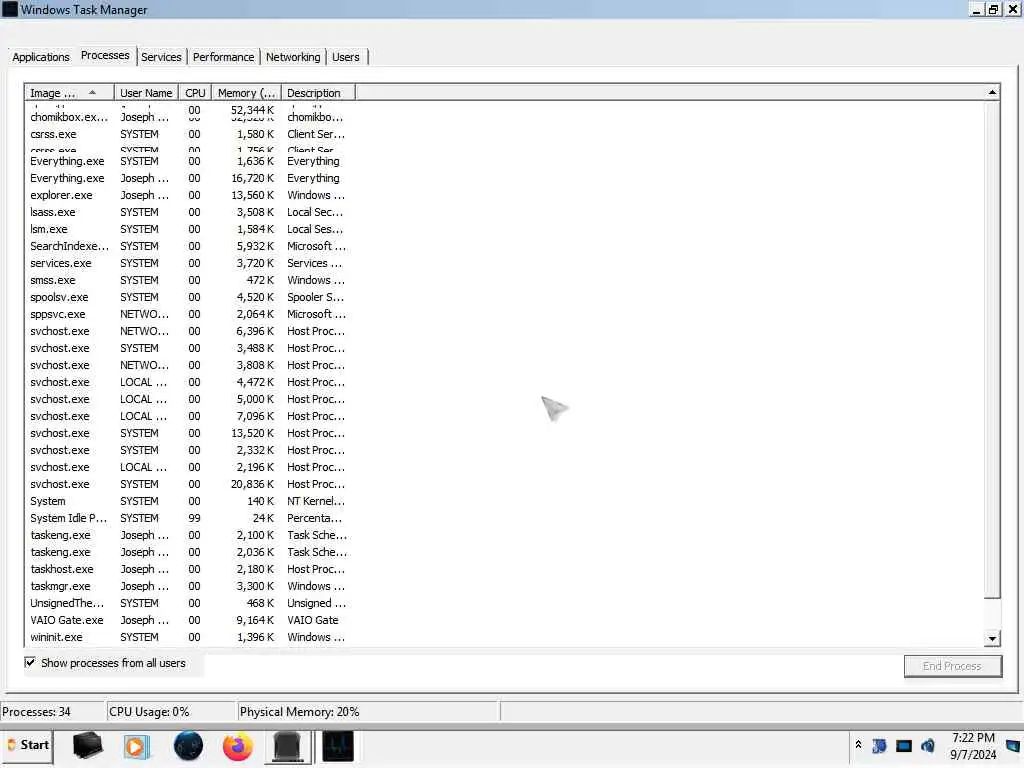Click the process list scroll down arrow

click(992, 639)
